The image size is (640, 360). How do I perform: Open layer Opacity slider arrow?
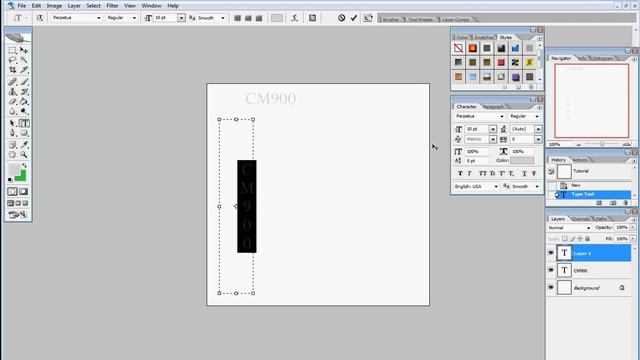pyautogui.click(x=633, y=227)
